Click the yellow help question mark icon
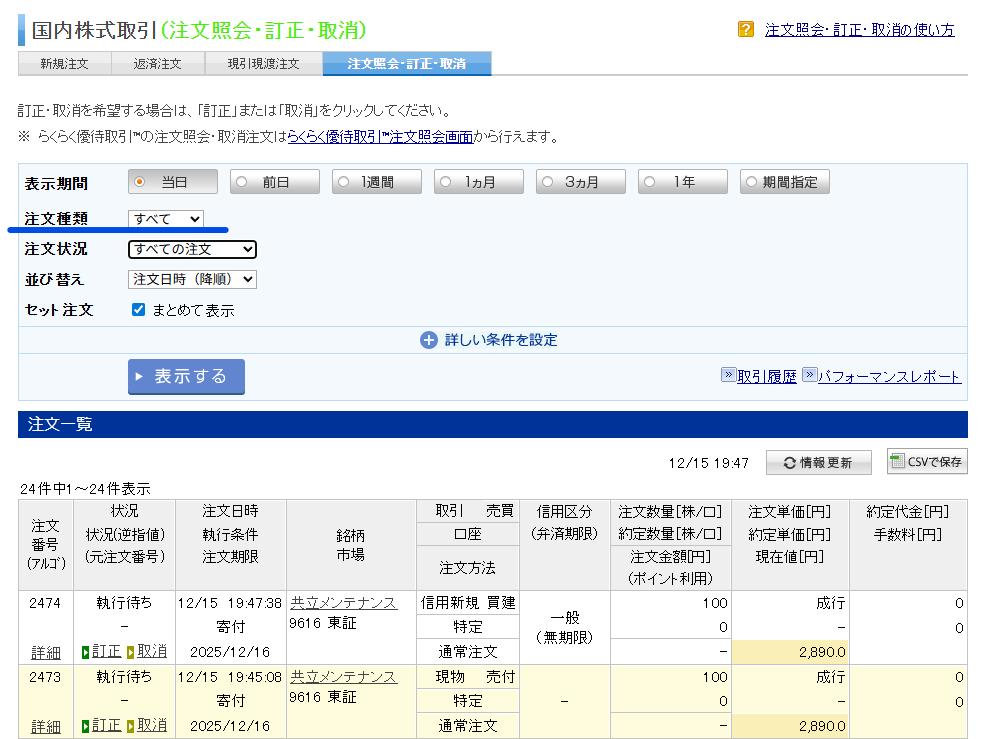The width and height of the screenshot is (989, 739). 745,30
